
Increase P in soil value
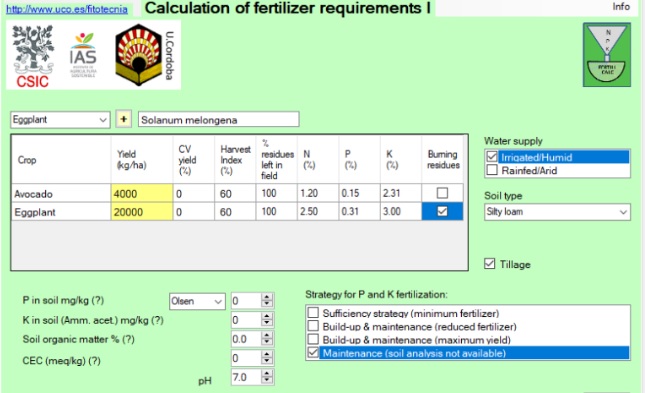click(267, 297)
